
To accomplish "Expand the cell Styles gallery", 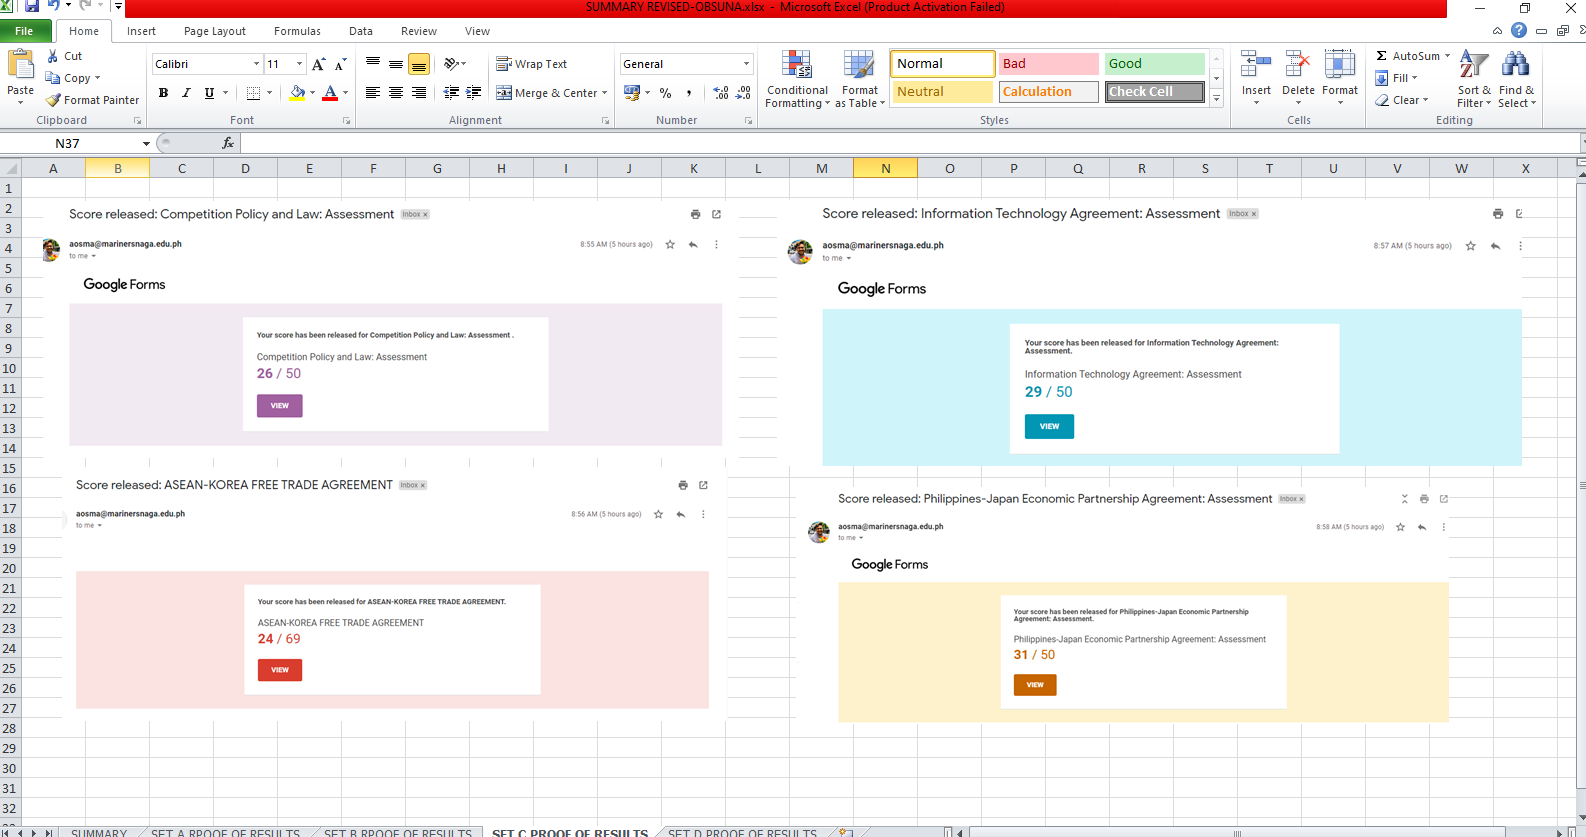I will click(x=1216, y=98).
